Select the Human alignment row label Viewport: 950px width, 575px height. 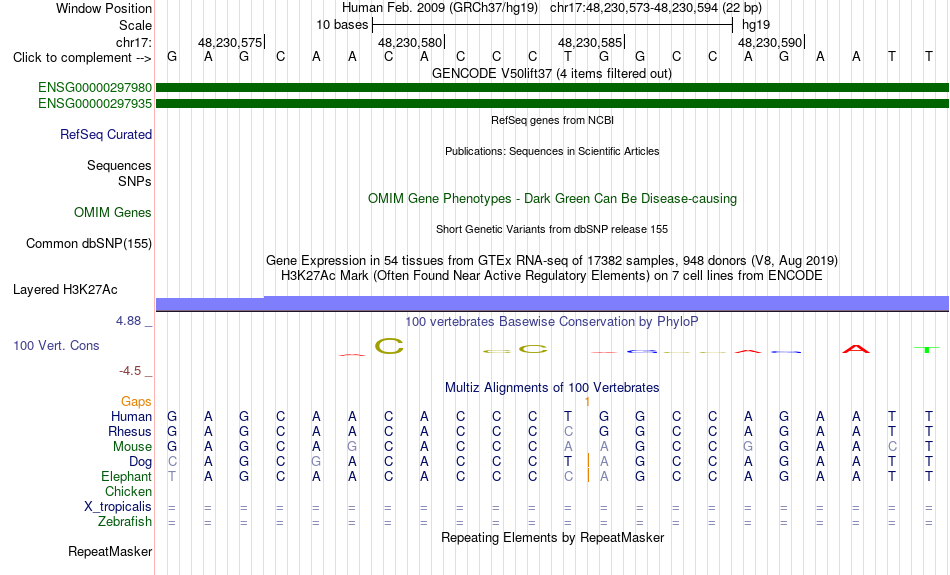click(131, 416)
